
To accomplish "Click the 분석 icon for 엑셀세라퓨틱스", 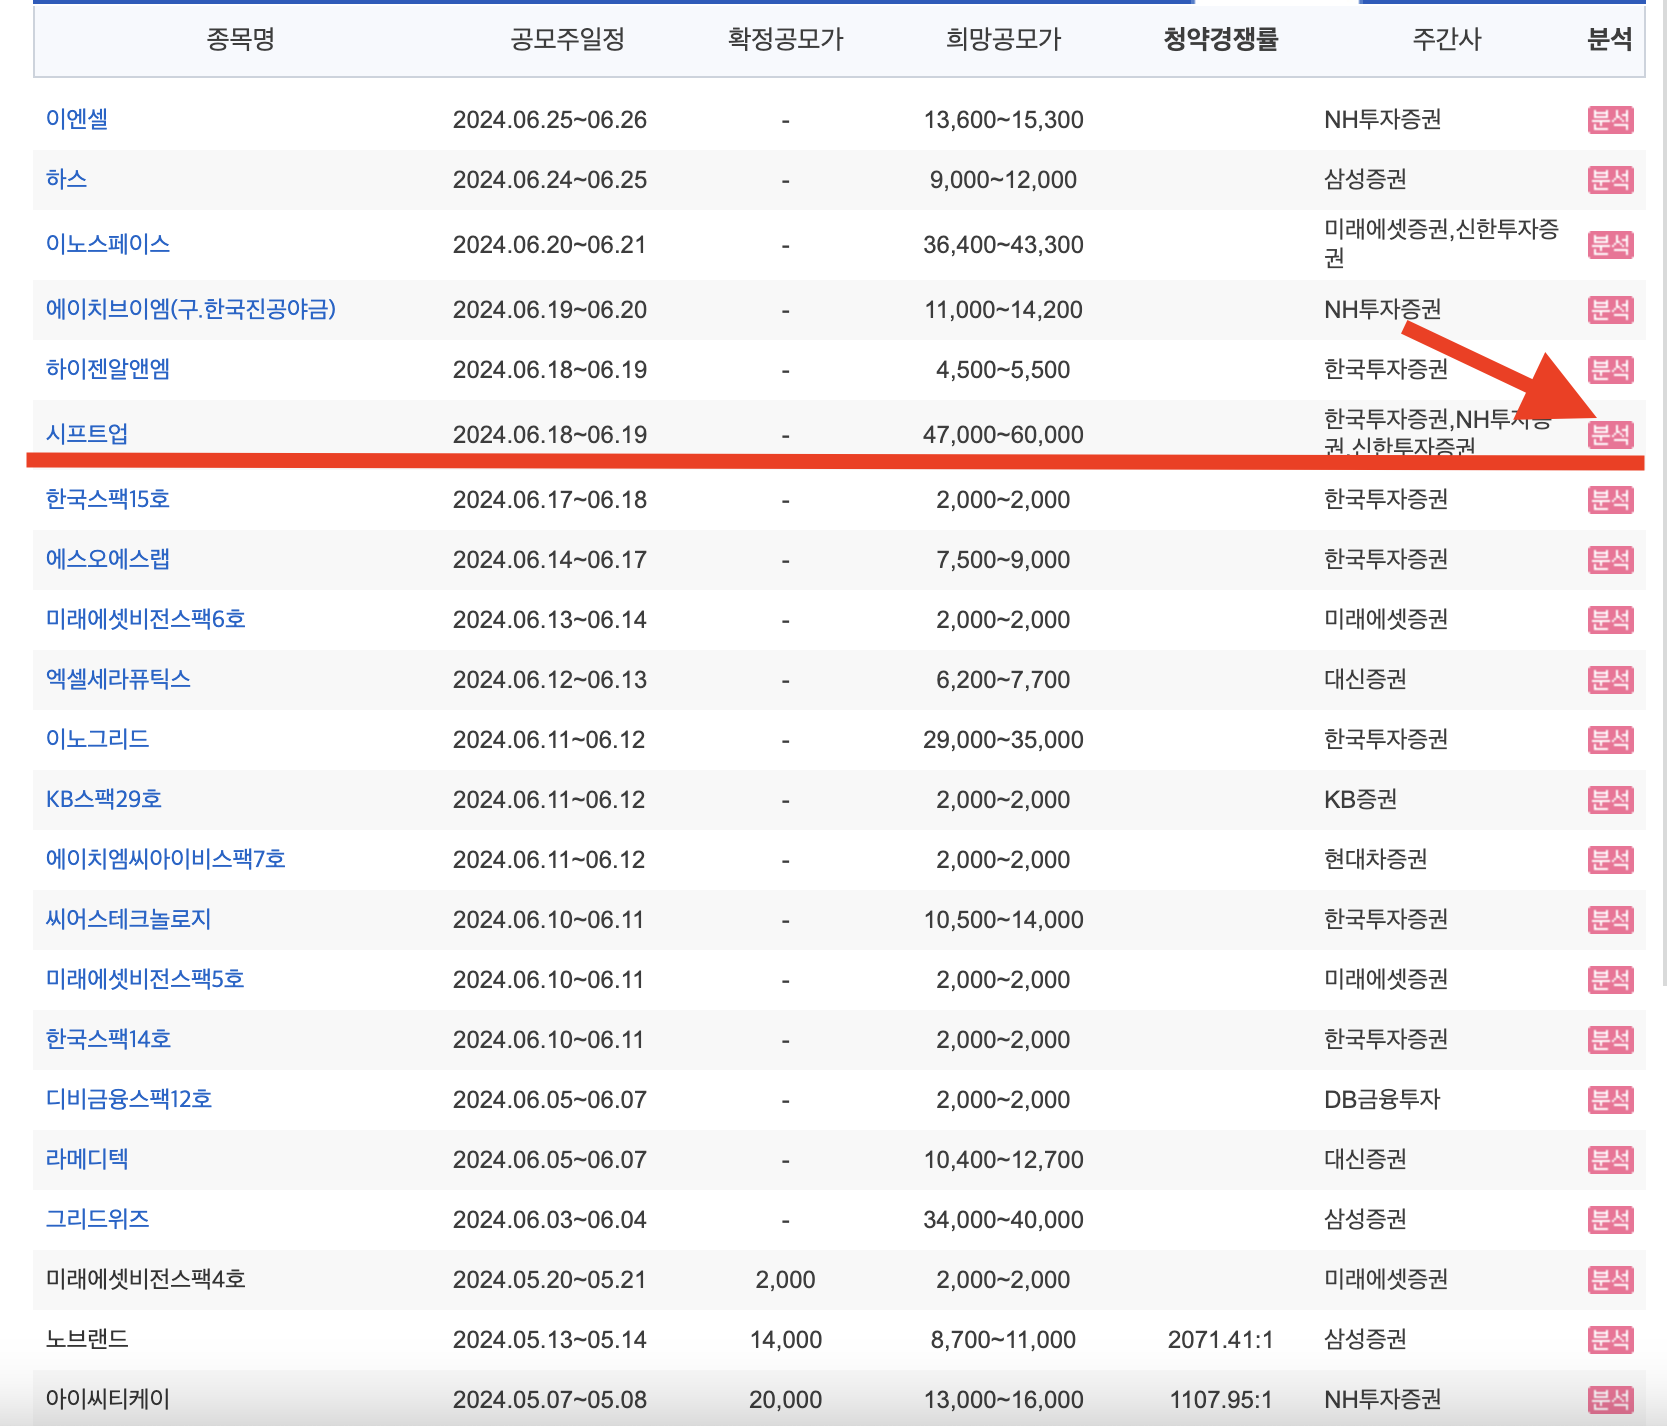I will tap(1610, 680).
